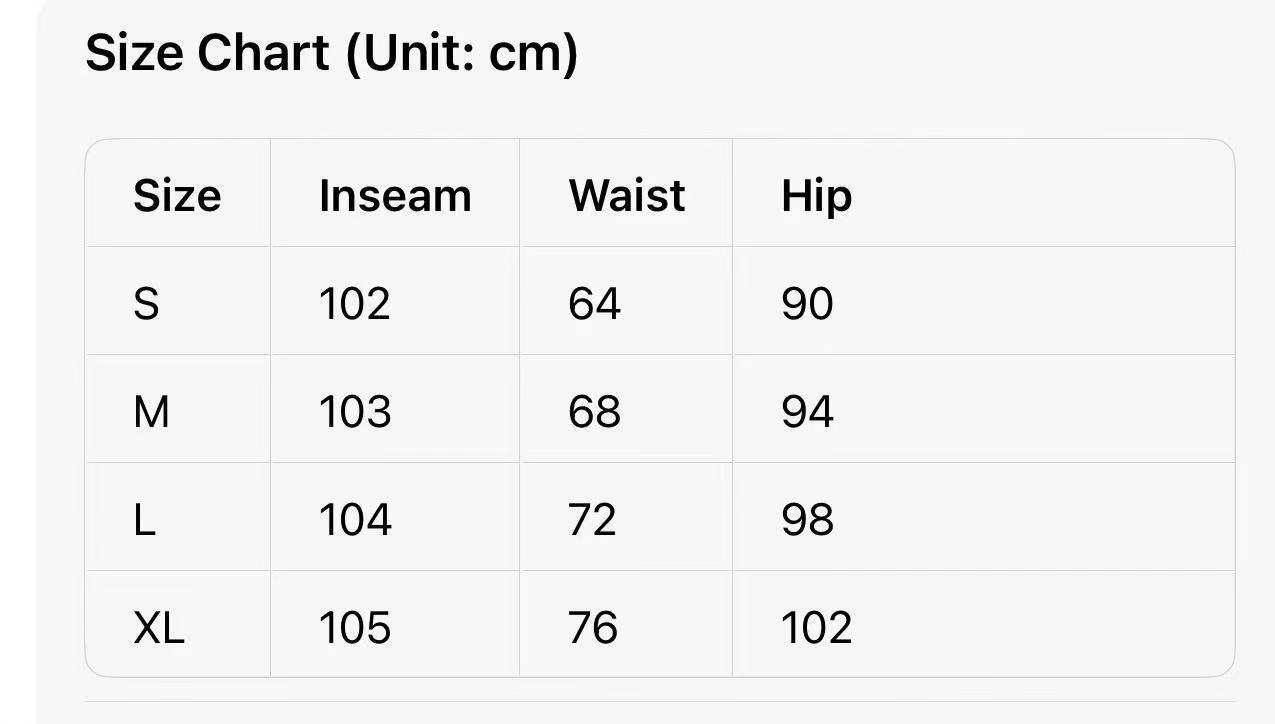Select the Size column header
The width and height of the screenshot is (1275, 724).
tap(177, 195)
